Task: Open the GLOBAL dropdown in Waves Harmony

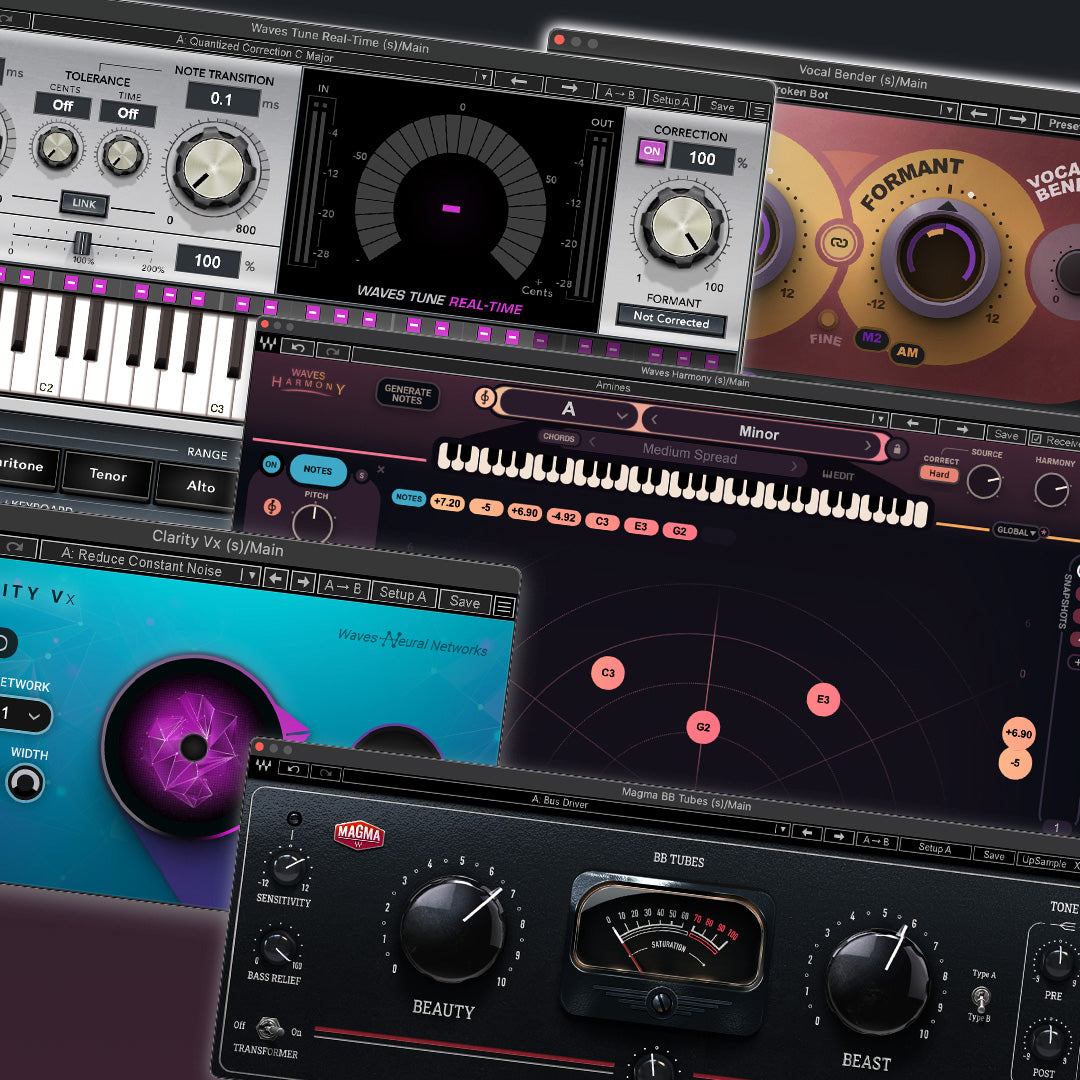Action: coord(1016,532)
